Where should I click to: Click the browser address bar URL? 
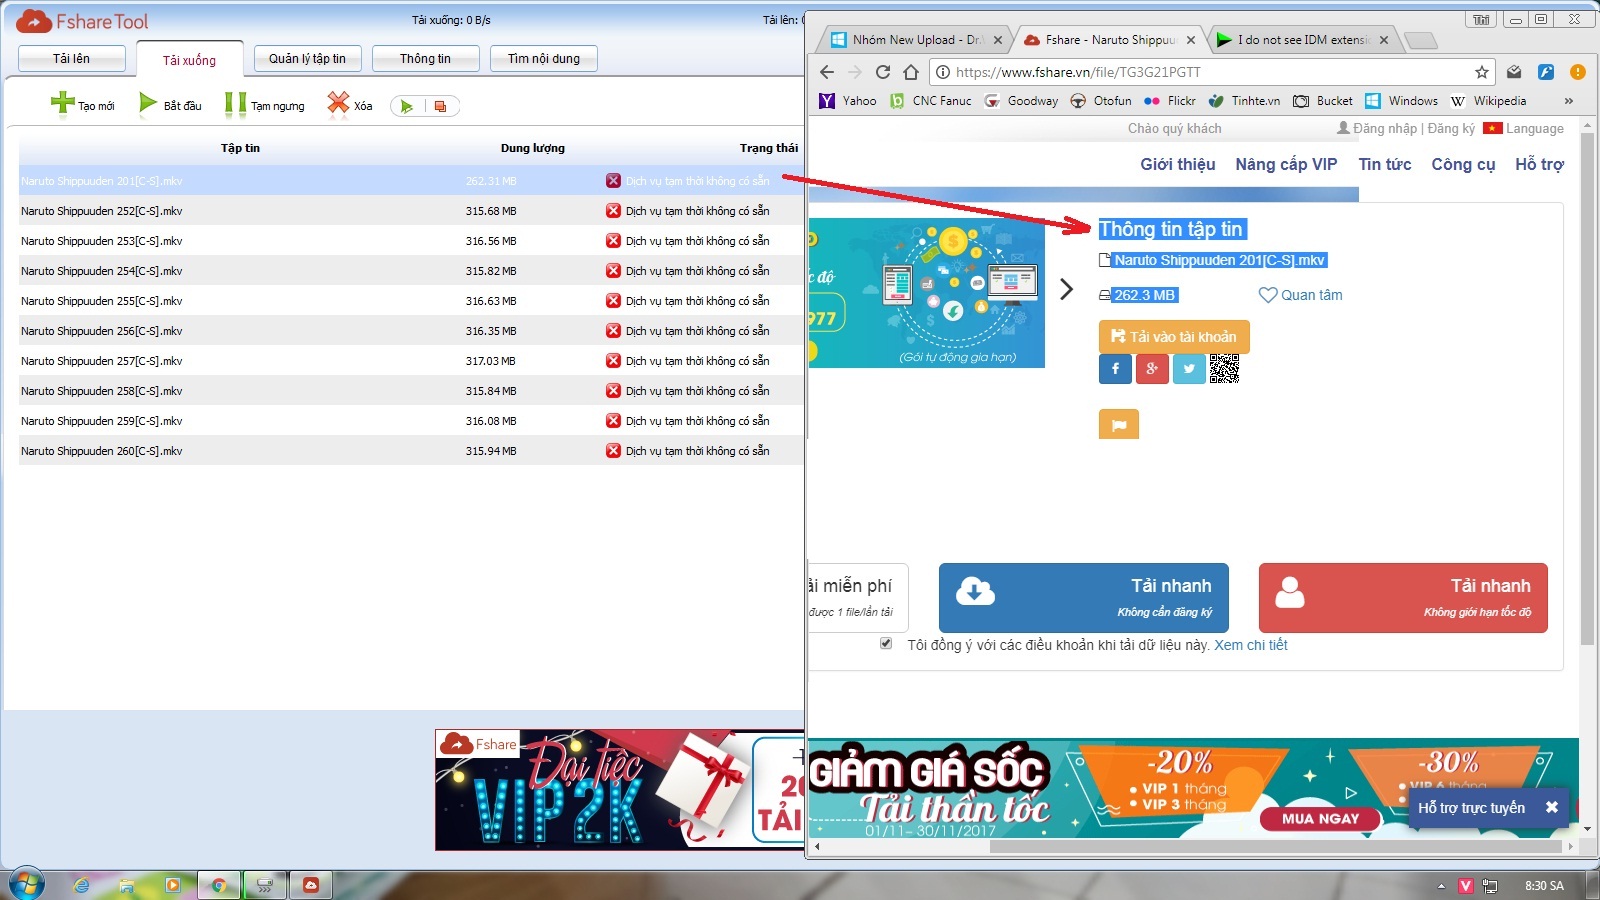pos(1078,72)
